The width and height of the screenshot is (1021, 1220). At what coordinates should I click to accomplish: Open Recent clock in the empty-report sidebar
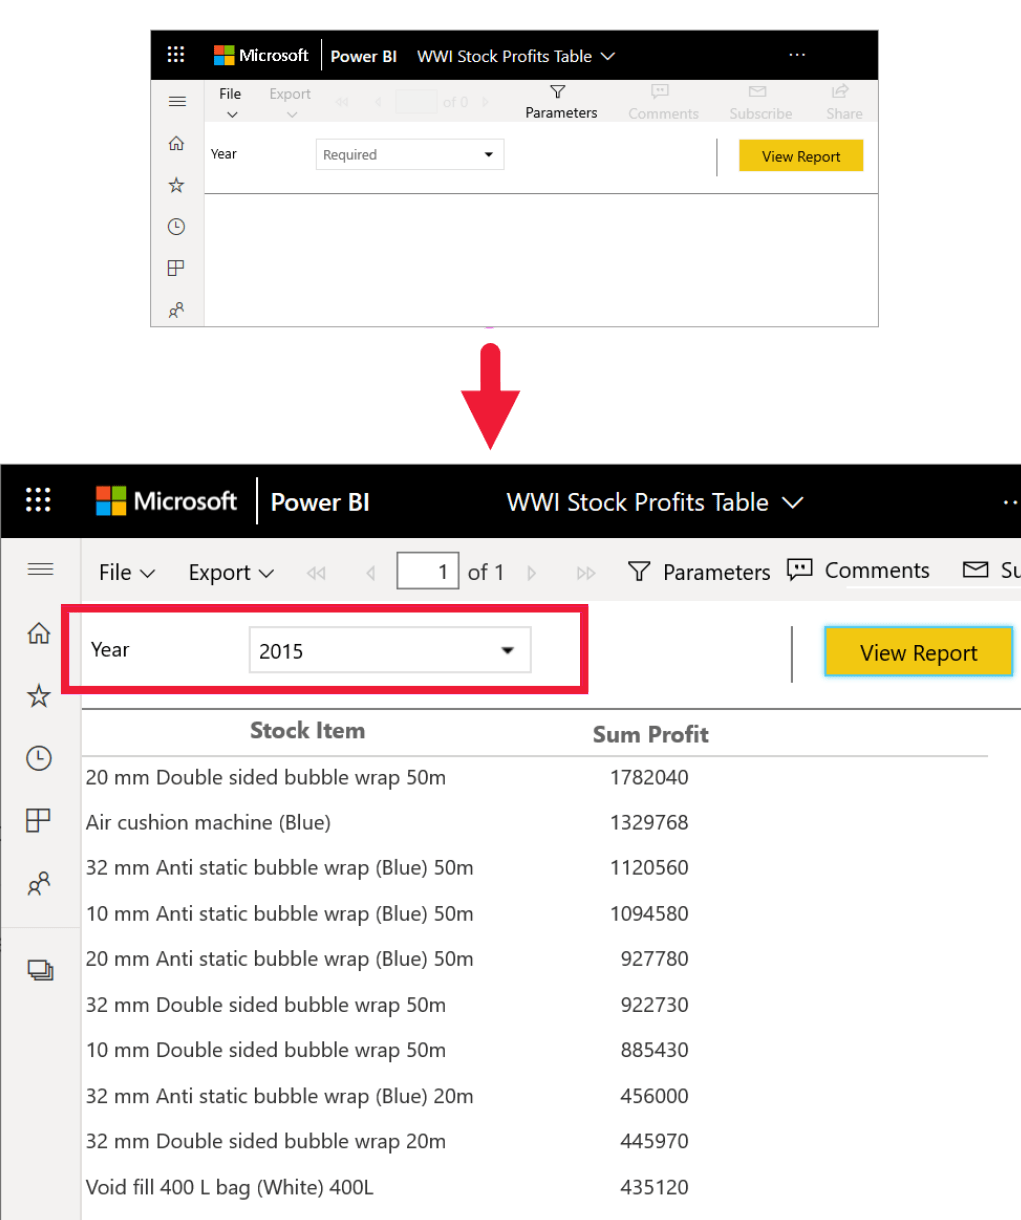(176, 227)
